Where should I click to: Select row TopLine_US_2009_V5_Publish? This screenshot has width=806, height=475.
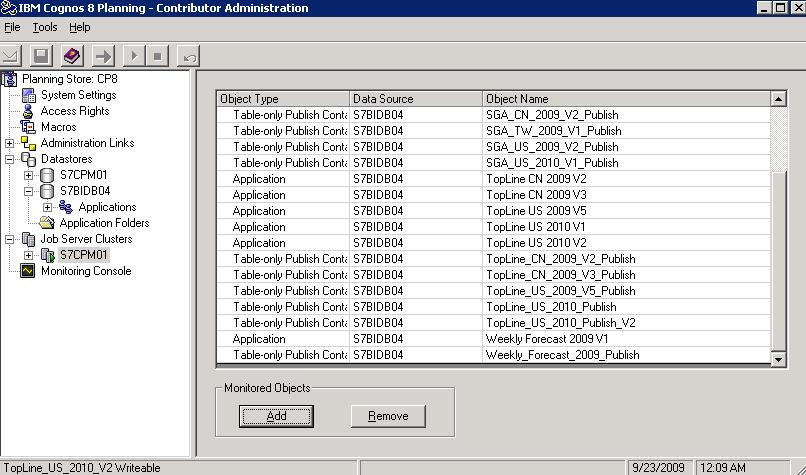click(x=493, y=290)
